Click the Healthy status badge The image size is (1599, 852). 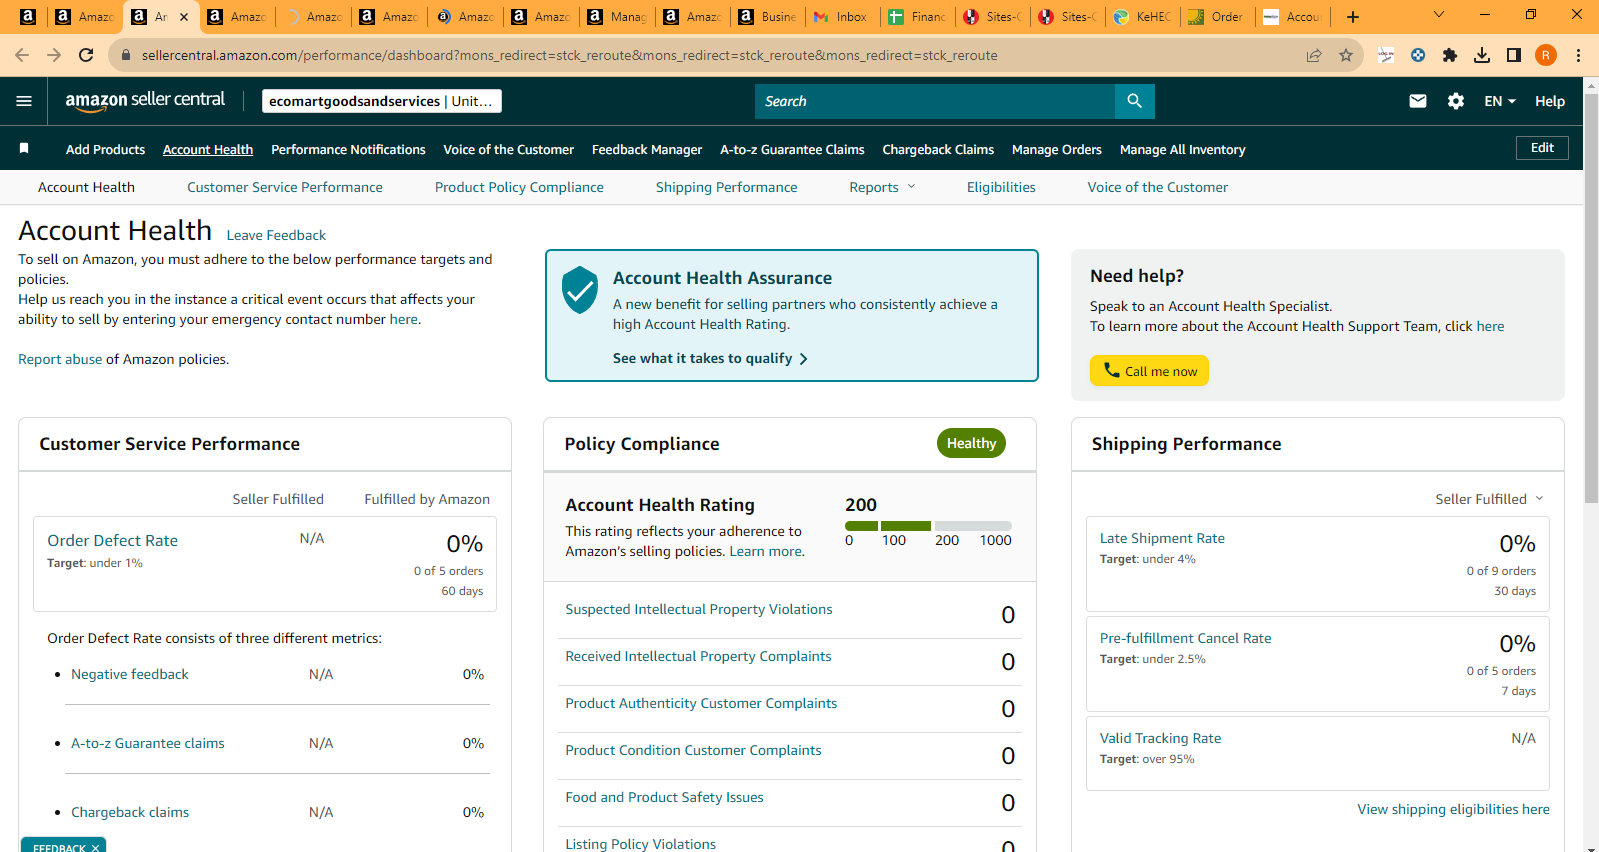coord(971,443)
